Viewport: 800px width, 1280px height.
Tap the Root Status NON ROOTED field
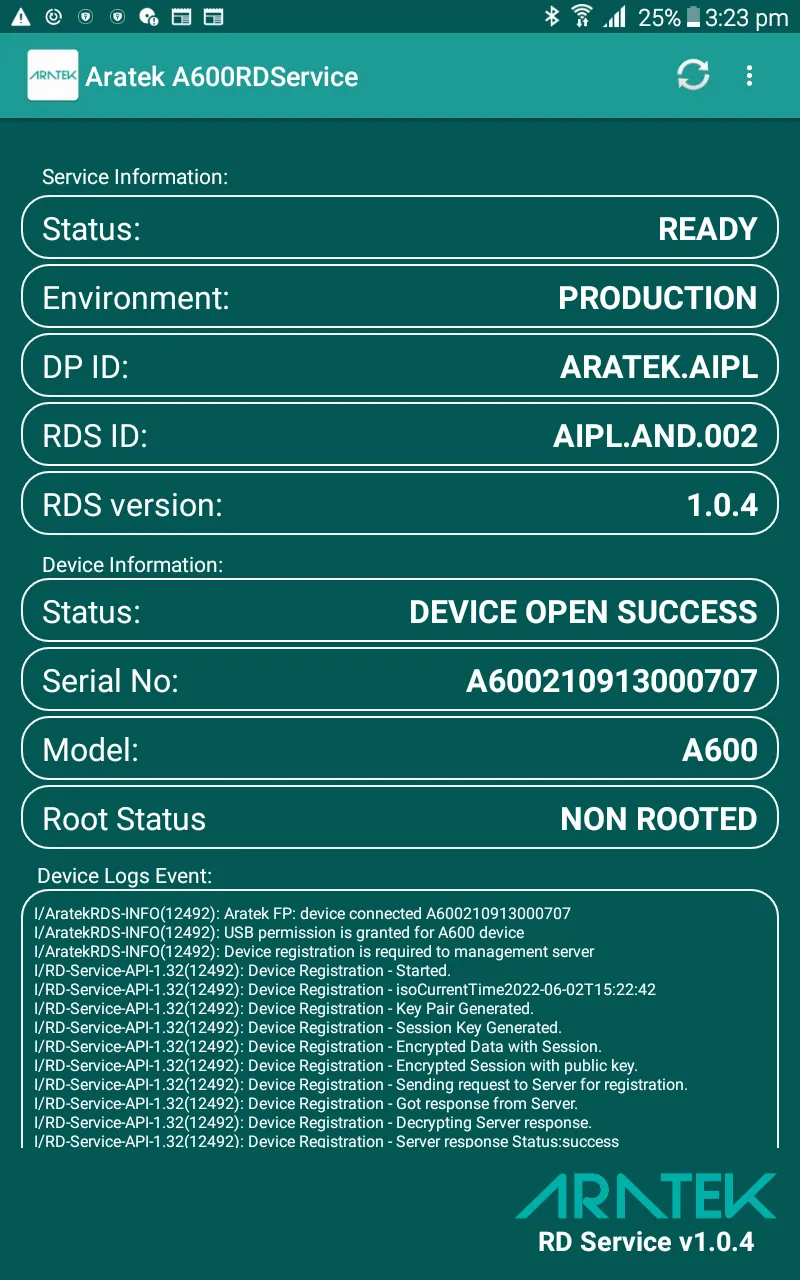click(x=398, y=817)
